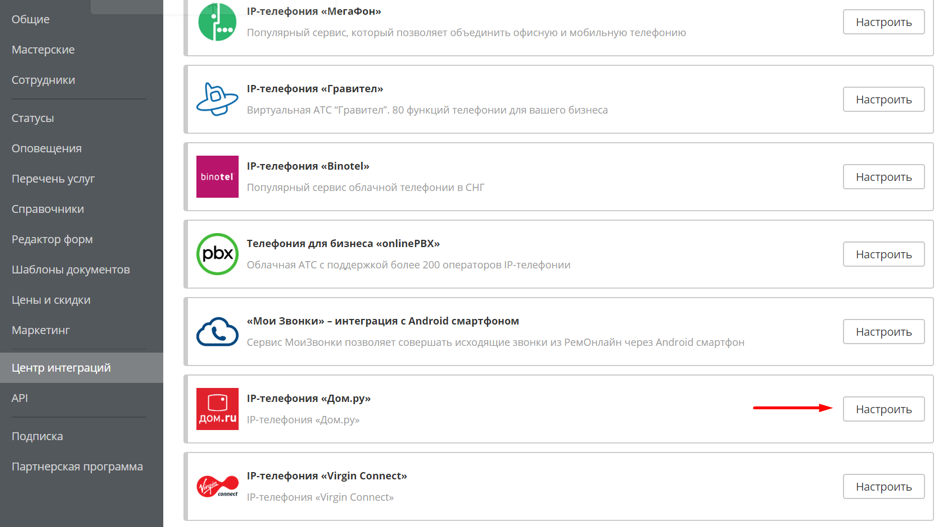Viewport: 939px width, 527px height.
Task: Configure the Binotel integration via Настроить
Action: click(883, 177)
